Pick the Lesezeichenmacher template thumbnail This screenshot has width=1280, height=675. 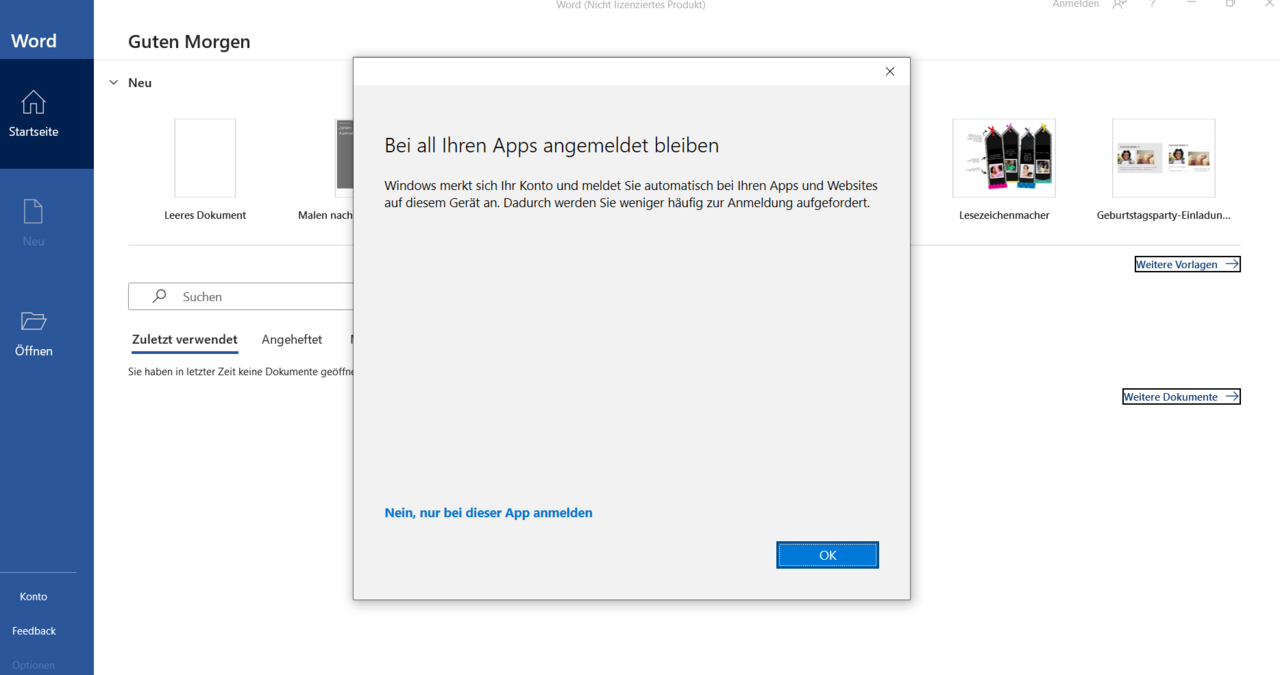click(1004, 159)
